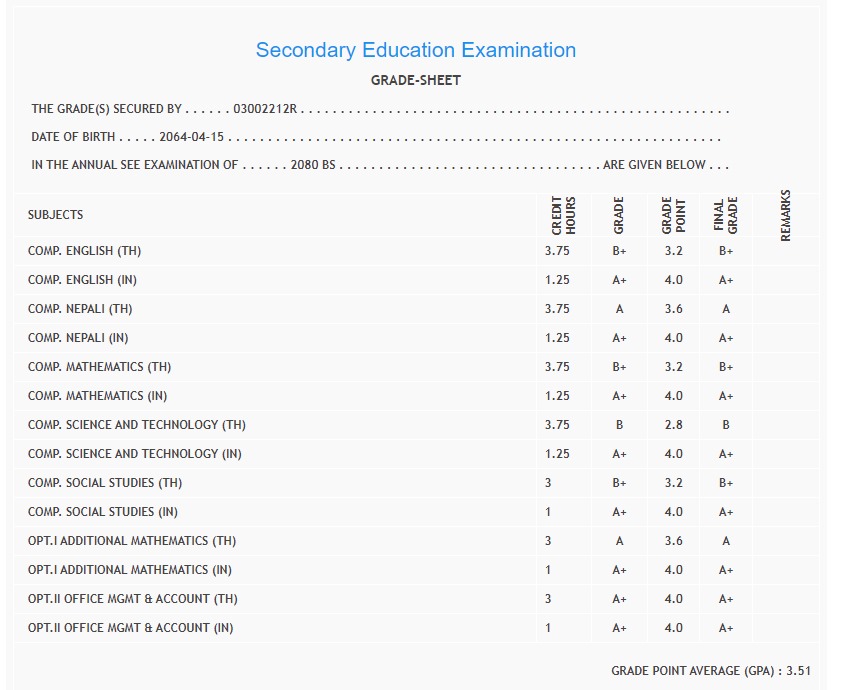
Task: Click the REMARKS column header
Action: [x=785, y=215]
